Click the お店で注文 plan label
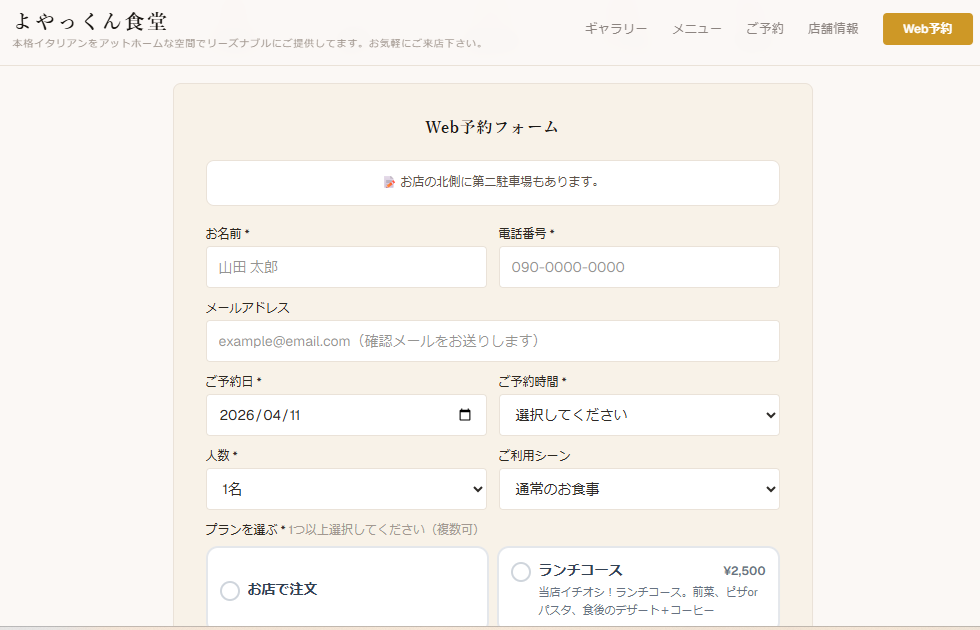 click(x=283, y=589)
